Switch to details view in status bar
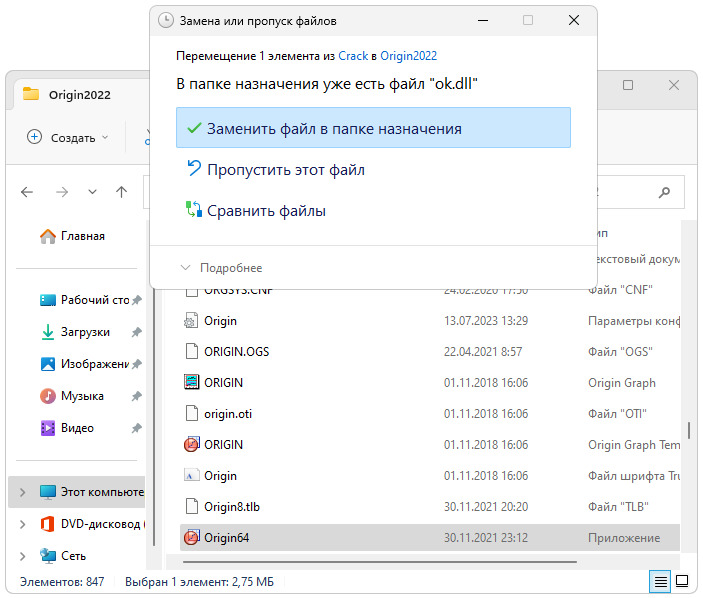The height and width of the screenshot is (598, 703). pos(660,582)
